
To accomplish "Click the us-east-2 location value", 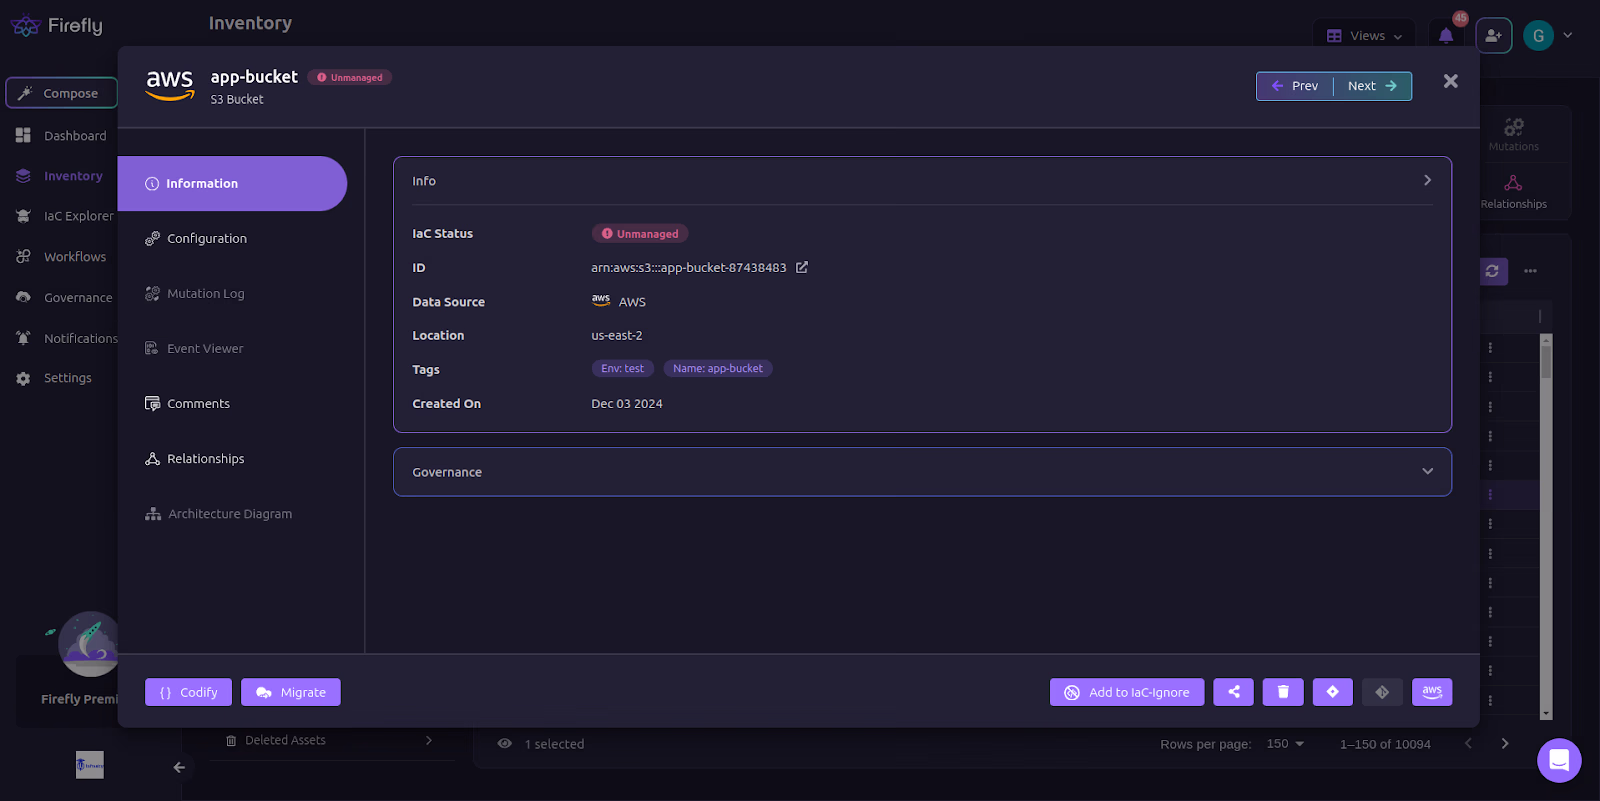I will pyautogui.click(x=617, y=336).
